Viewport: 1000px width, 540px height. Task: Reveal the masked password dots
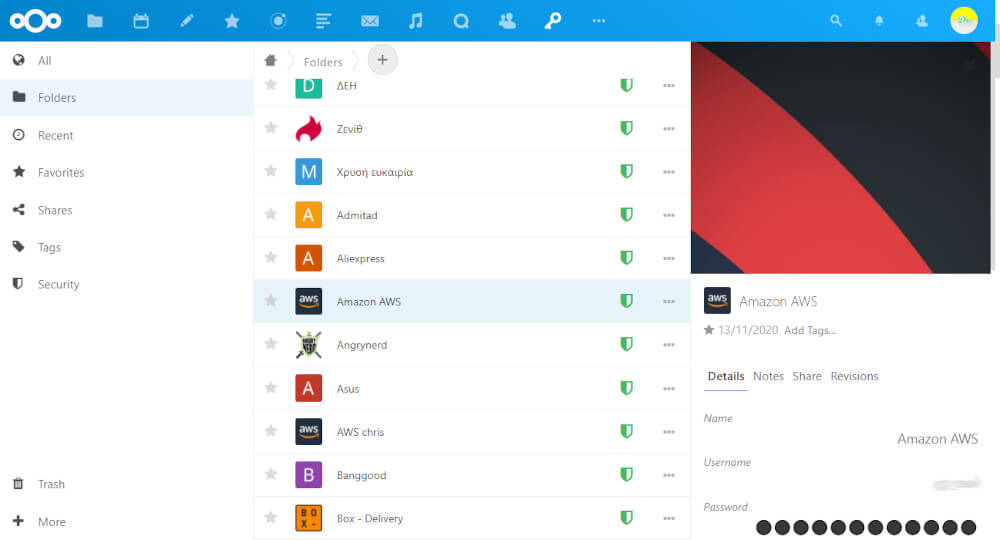pos(865,527)
